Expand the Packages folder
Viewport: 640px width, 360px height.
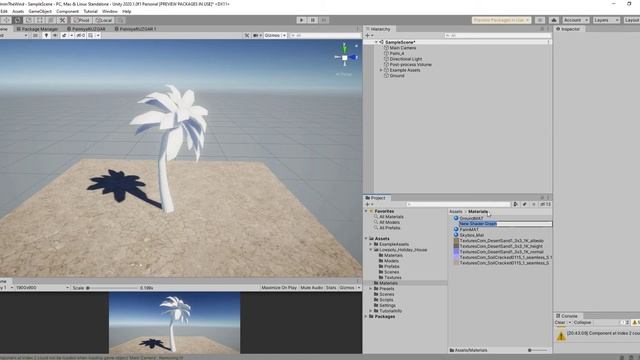tap(366, 316)
